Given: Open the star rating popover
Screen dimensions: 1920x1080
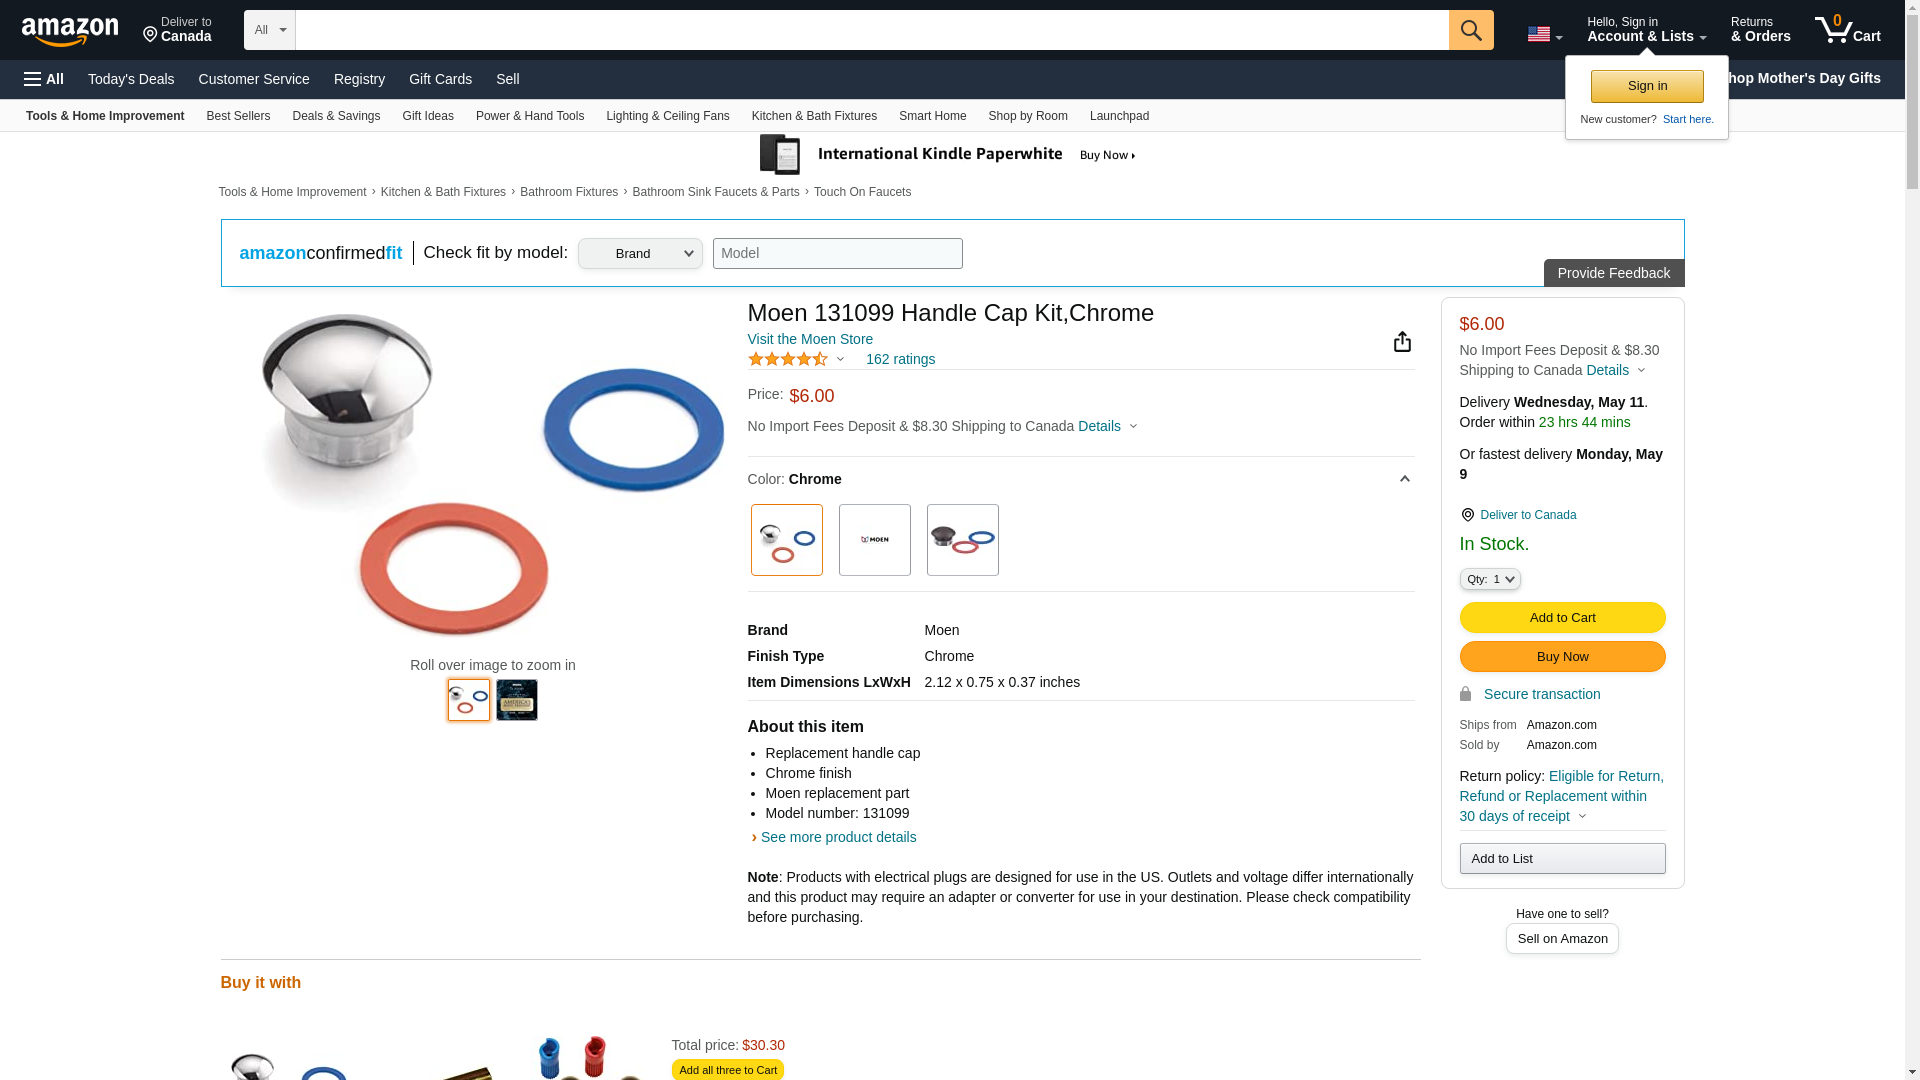Looking at the screenshot, I should 797,359.
